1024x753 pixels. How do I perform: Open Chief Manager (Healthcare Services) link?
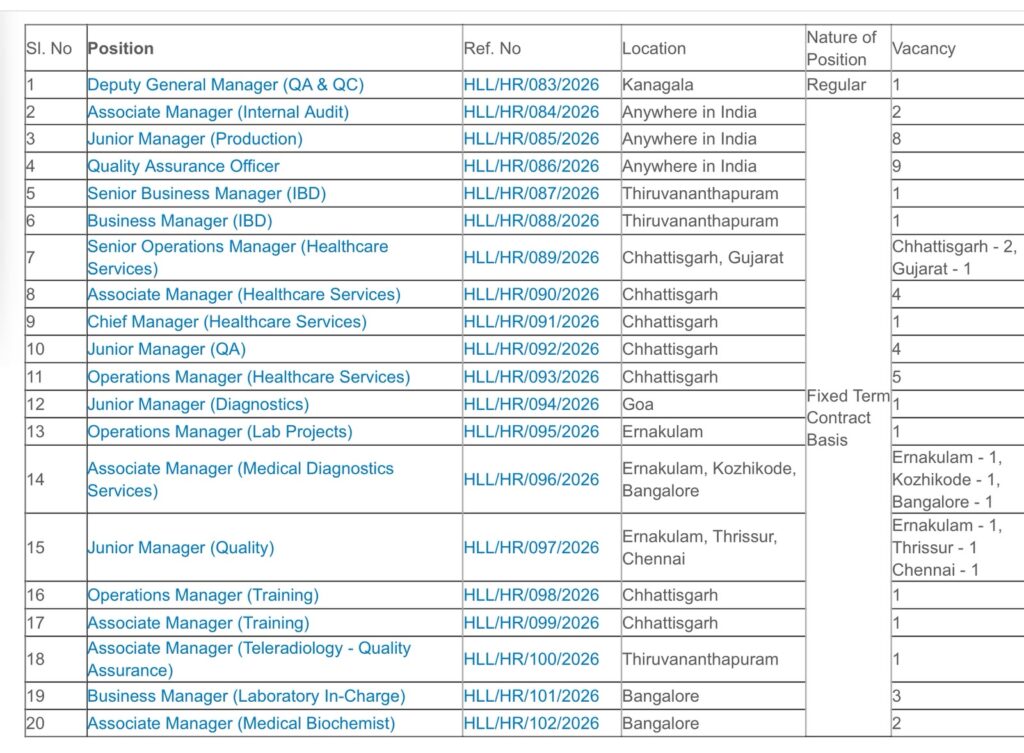227,322
